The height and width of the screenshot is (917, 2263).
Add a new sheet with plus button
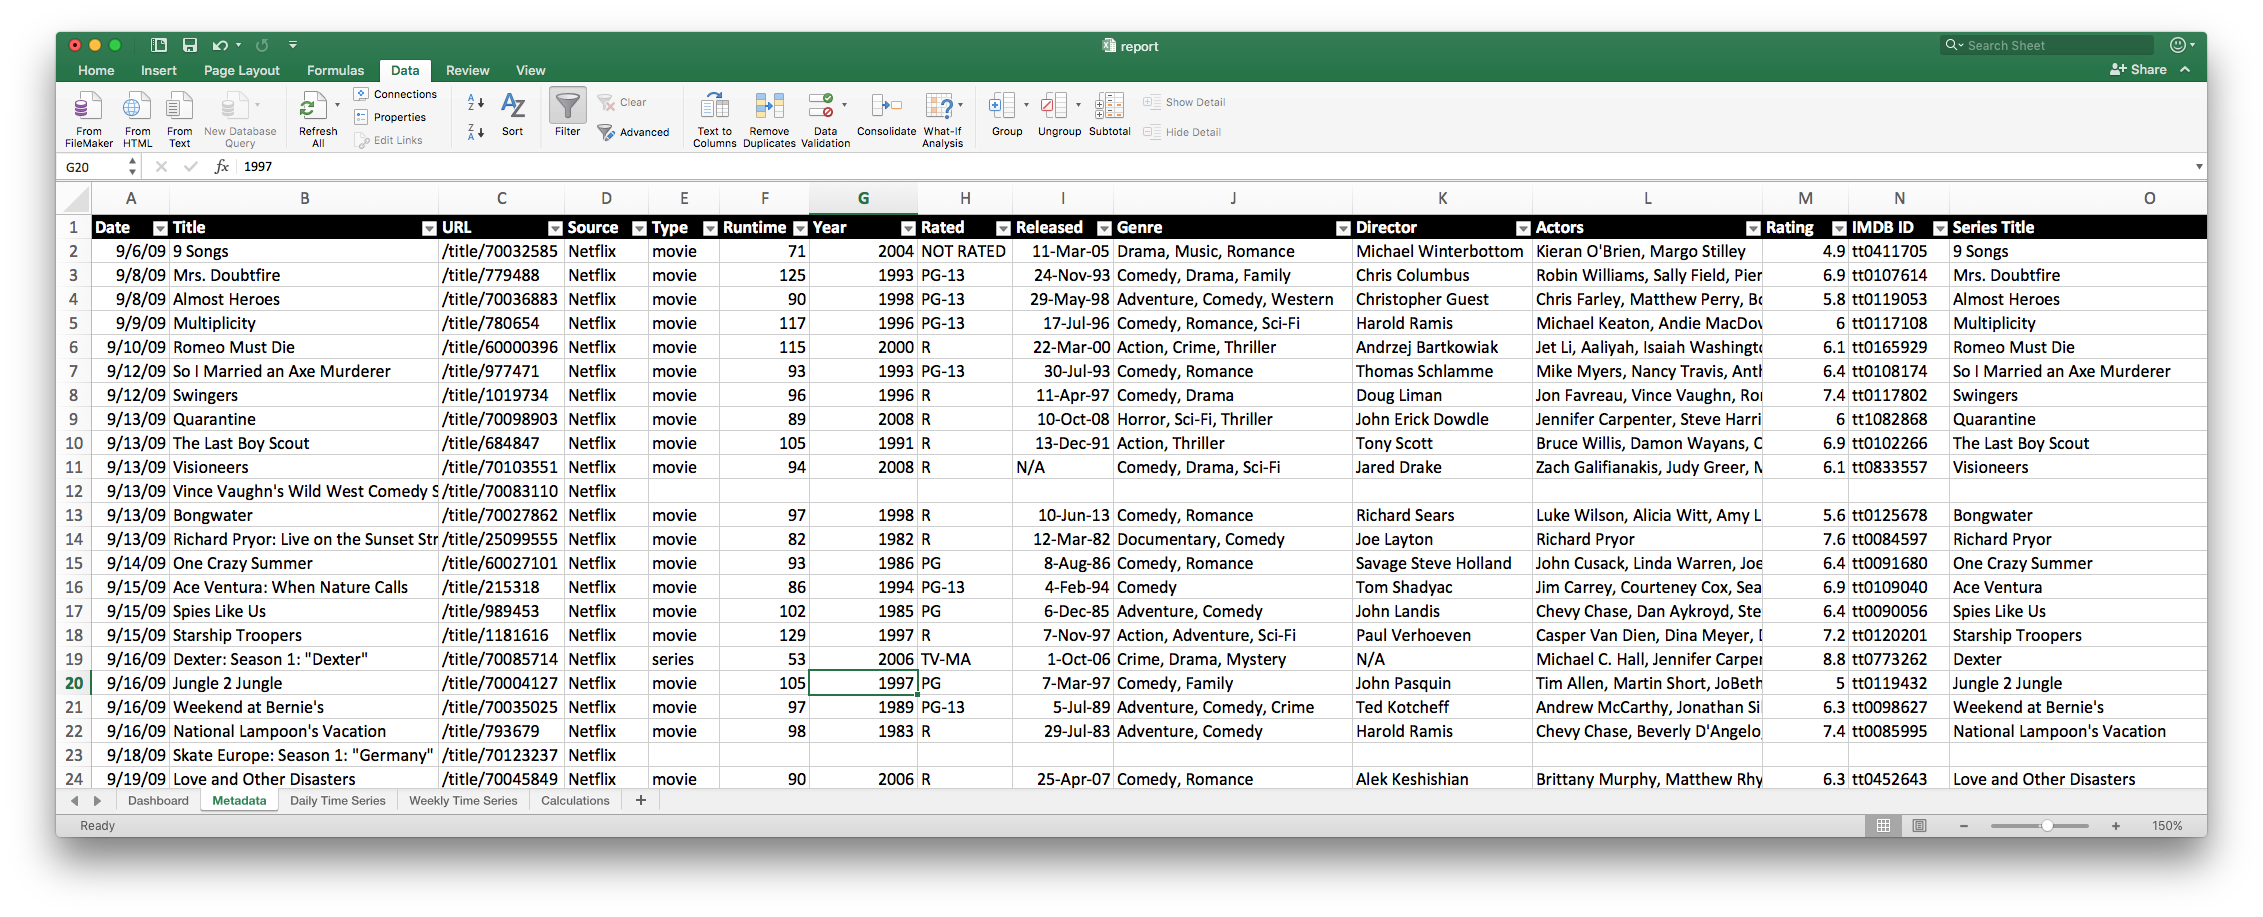coord(641,801)
